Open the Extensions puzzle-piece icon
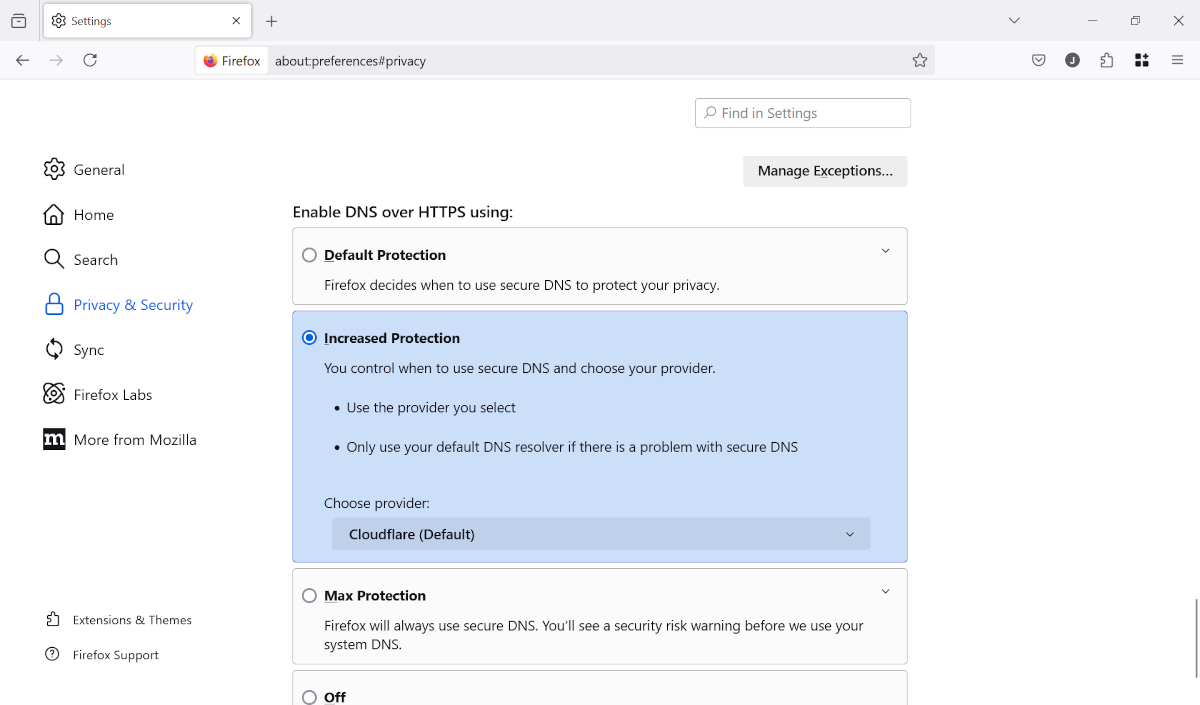Image resolution: width=1200 pixels, height=705 pixels. pyautogui.click(x=1106, y=60)
